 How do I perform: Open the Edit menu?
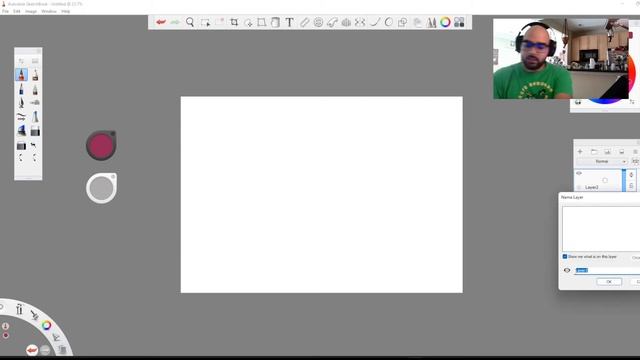[x=17, y=11]
